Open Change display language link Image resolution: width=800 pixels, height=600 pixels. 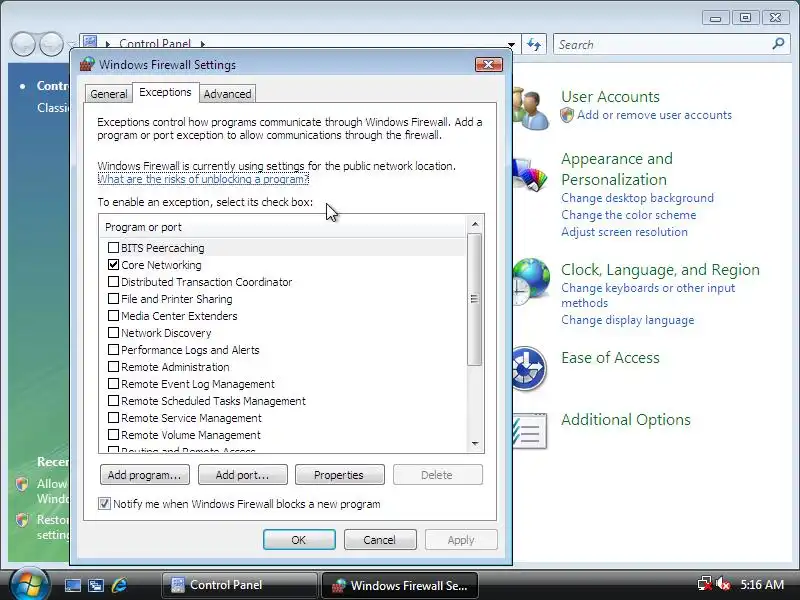pos(628,320)
